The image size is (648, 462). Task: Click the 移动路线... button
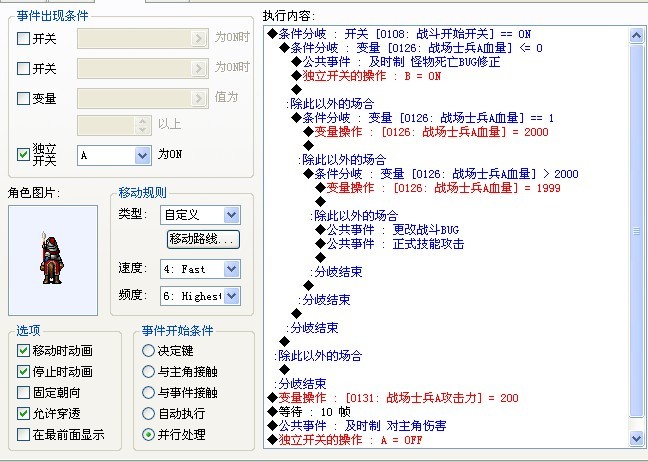[x=203, y=239]
